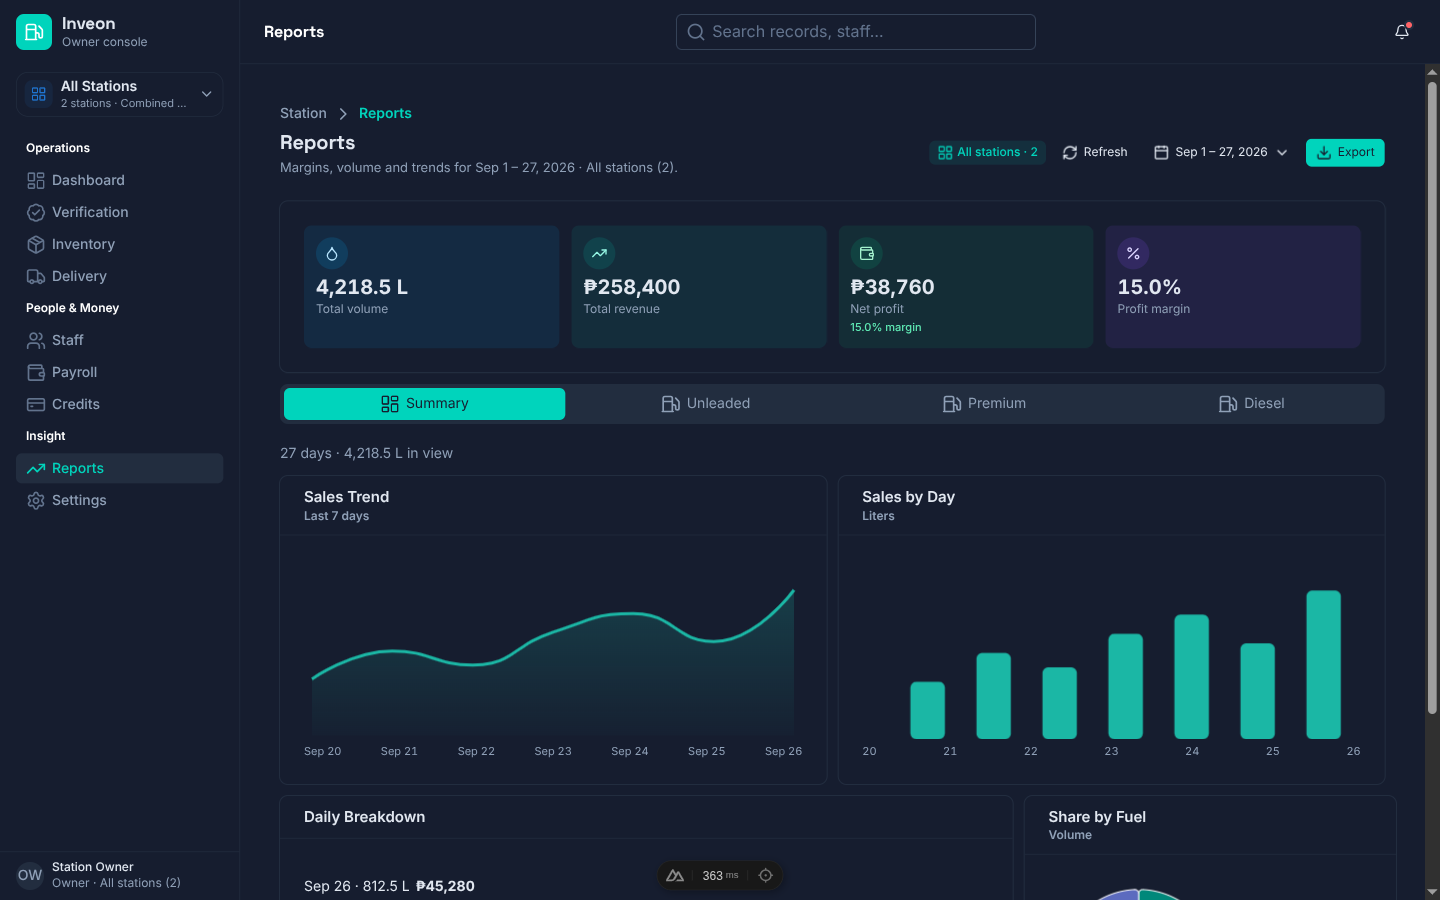Click the Nuxt devtools logo icon
Screen dimensions: 1440x900
(x=675, y=876)
